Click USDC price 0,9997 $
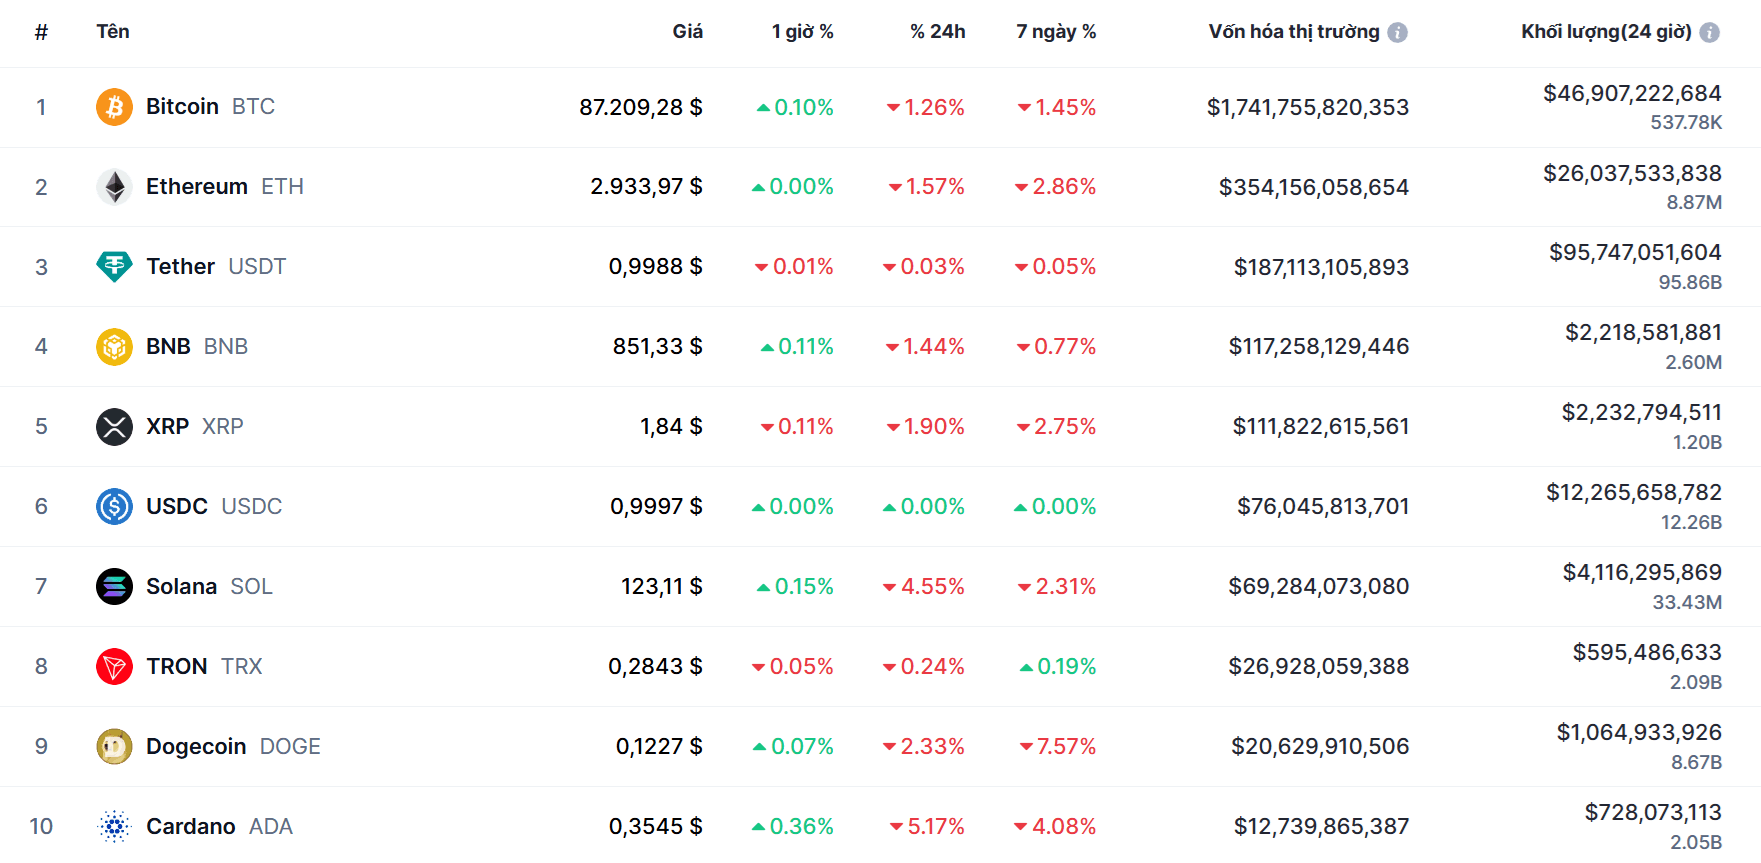This screenshot has height=863, width=1761. (656, 507)
